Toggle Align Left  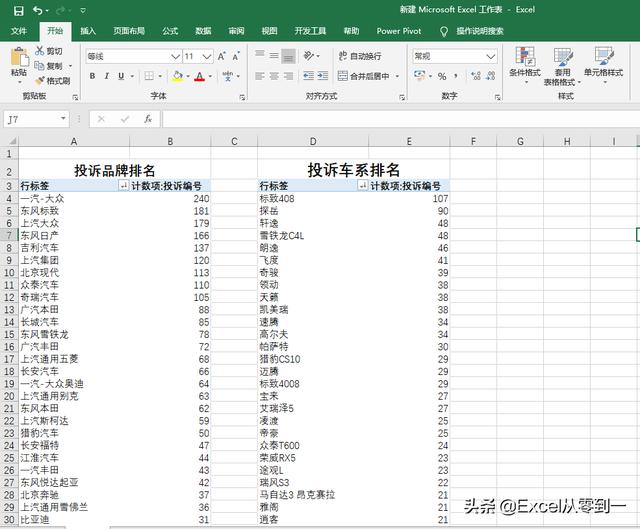pos(260,76)
